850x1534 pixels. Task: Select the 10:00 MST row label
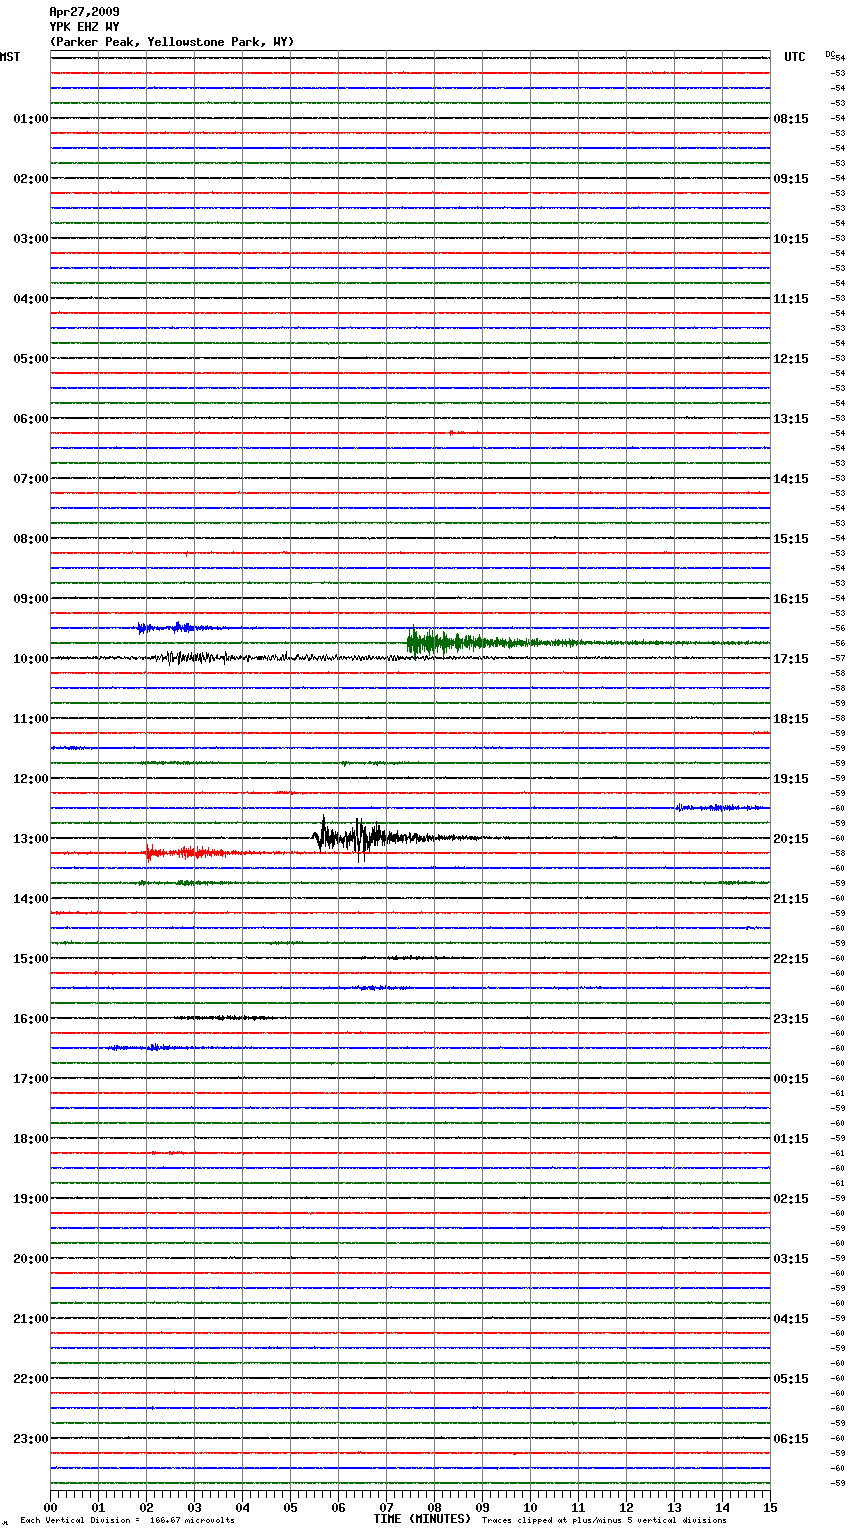pos(31,659)
